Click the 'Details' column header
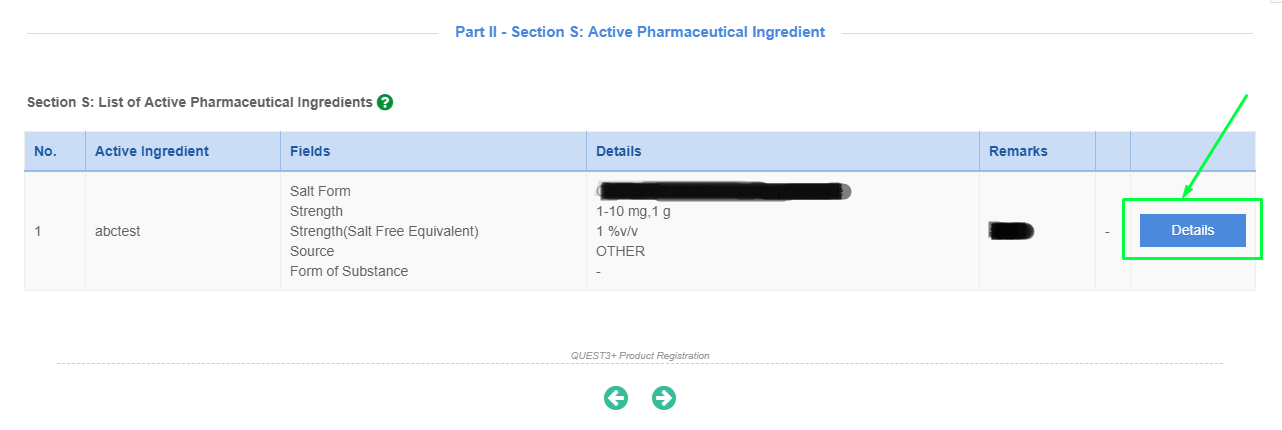 point(619,151)
